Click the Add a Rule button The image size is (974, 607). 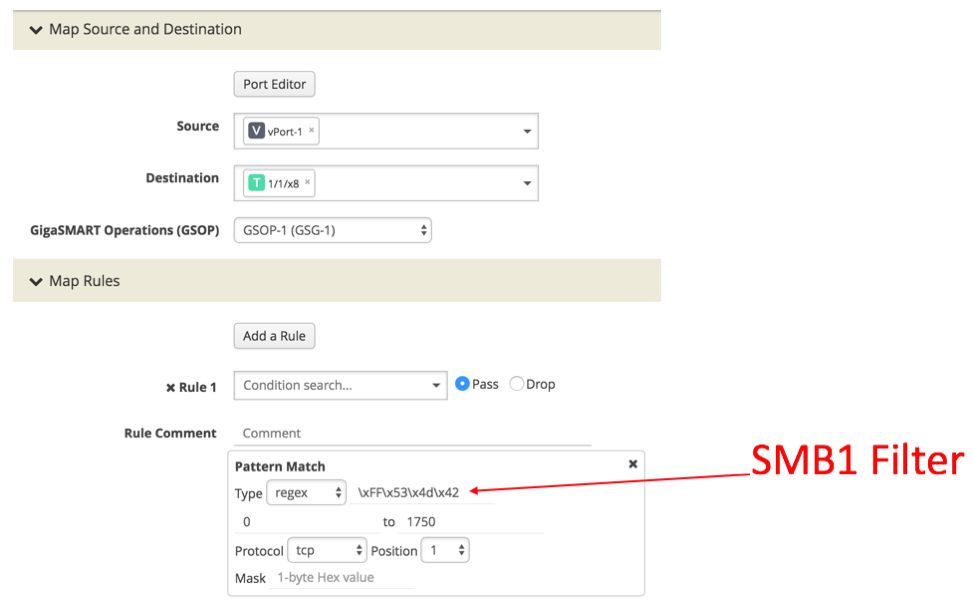click(x=274, y=336)
